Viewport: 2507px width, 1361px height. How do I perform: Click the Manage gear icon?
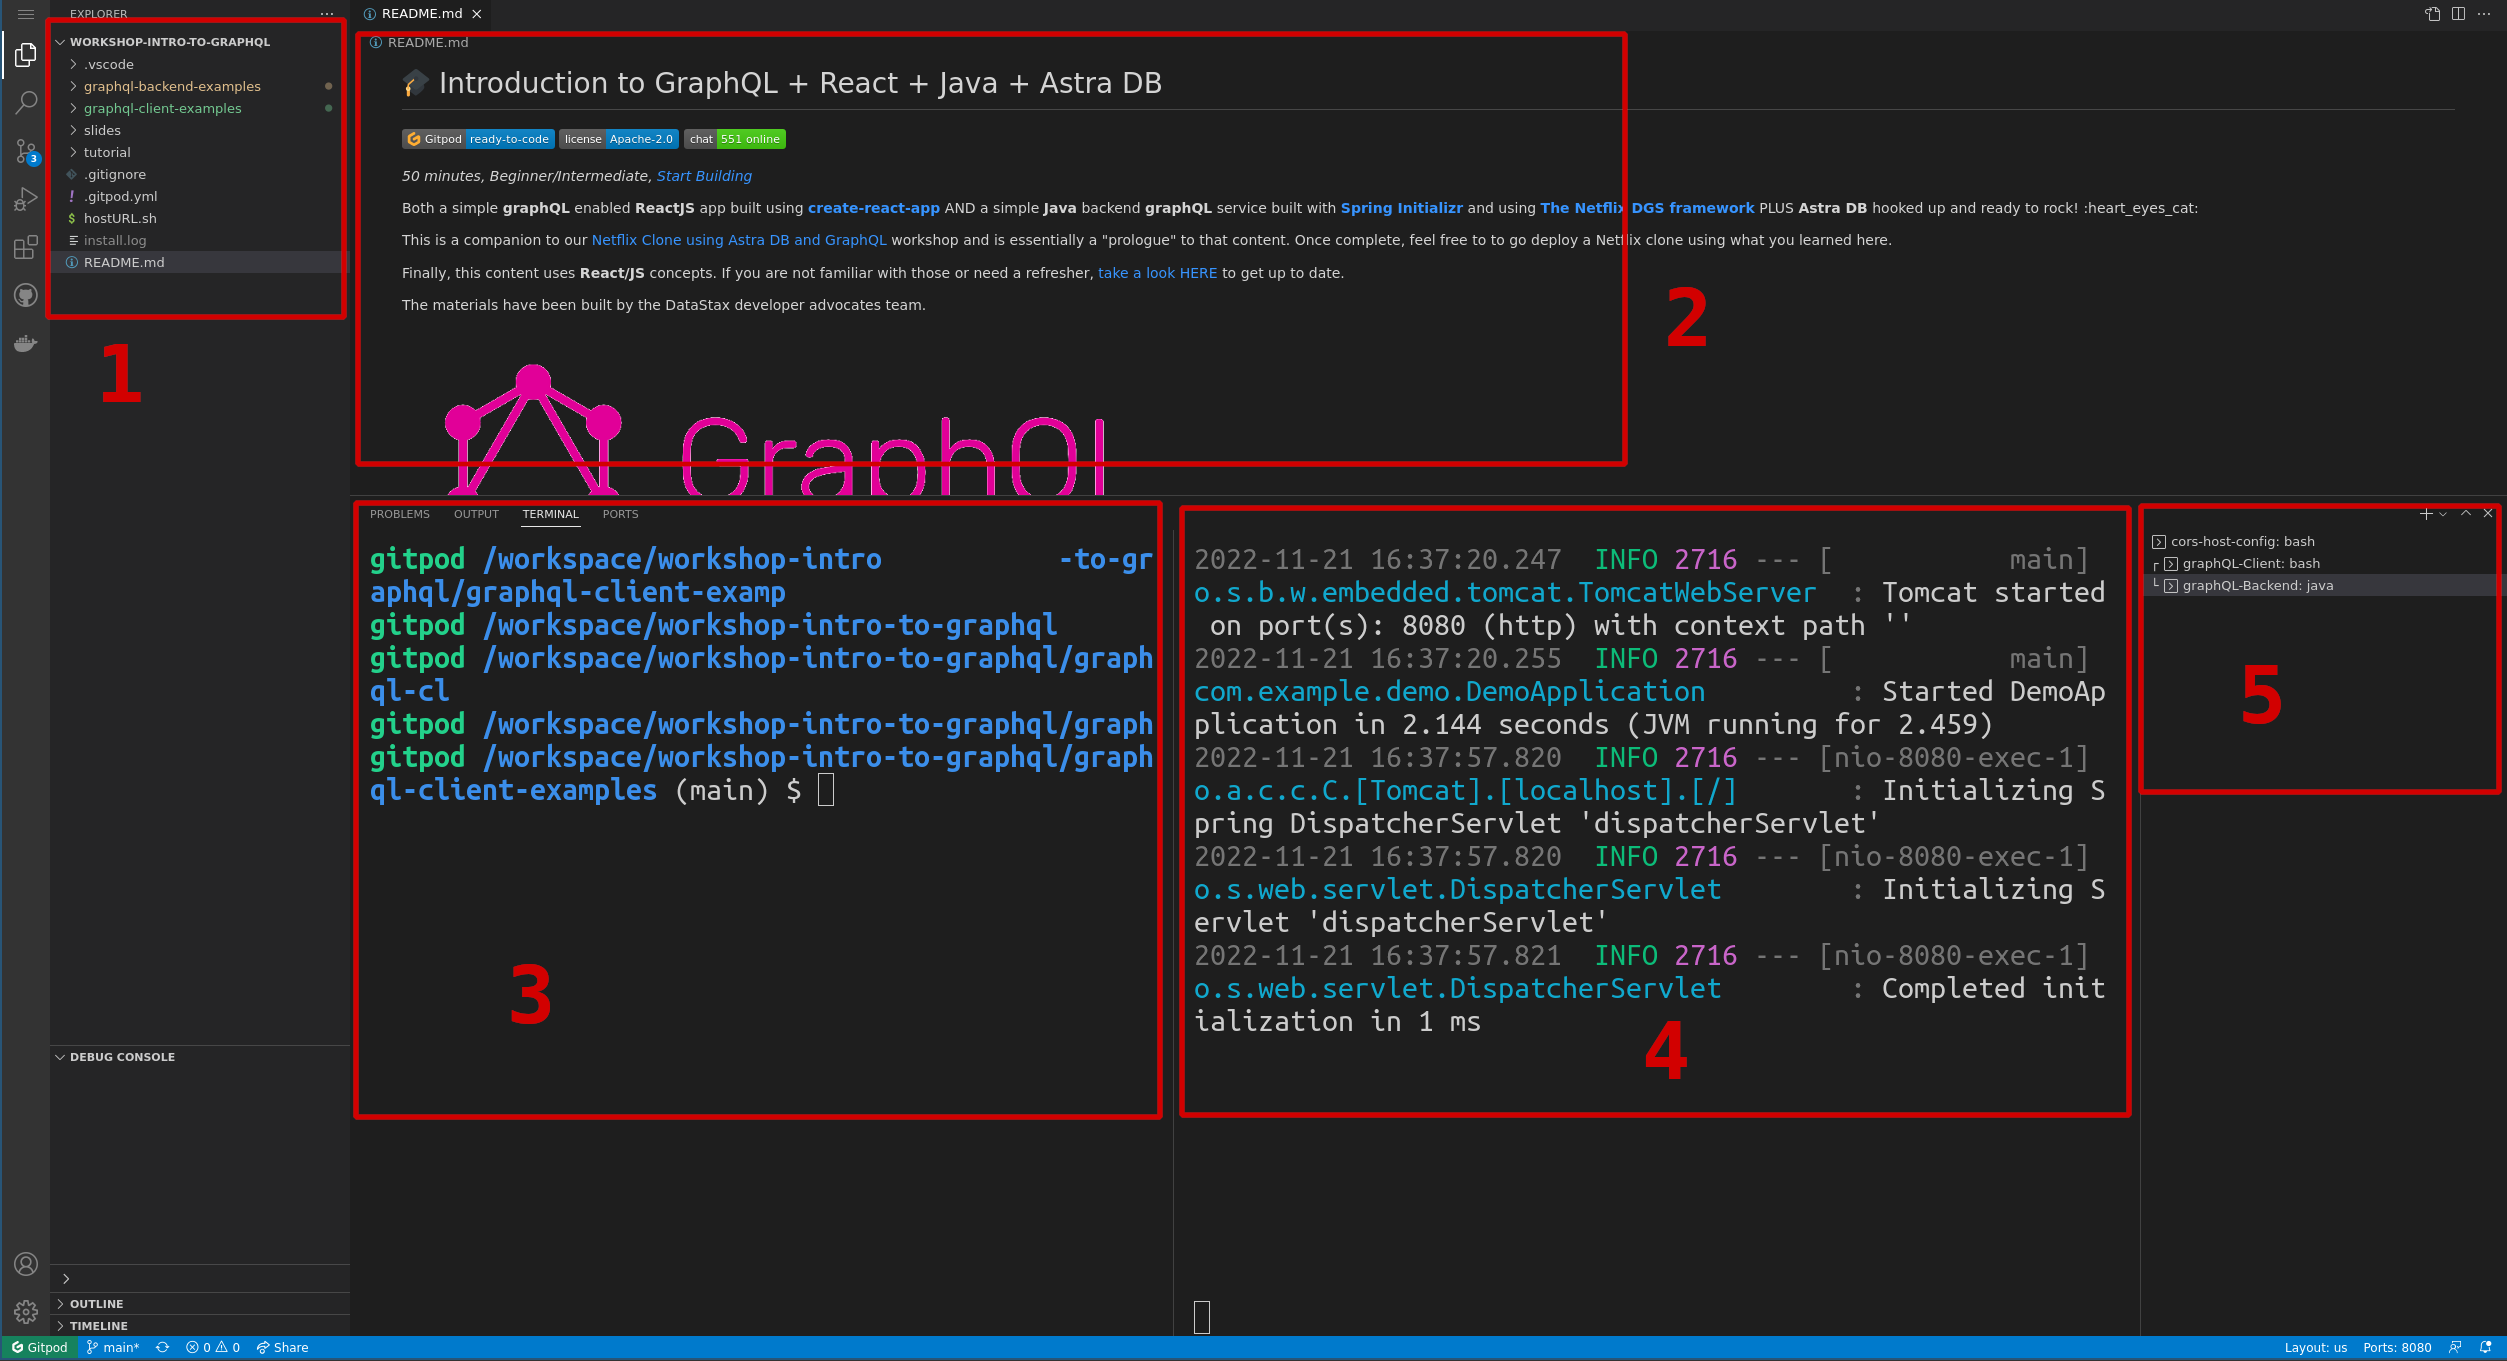[x=26, y=1312]
